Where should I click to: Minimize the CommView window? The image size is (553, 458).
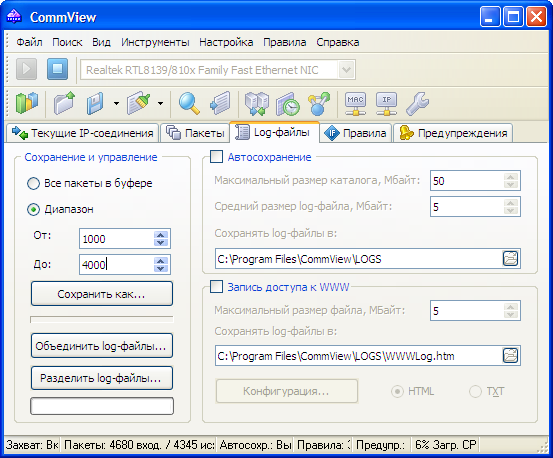coord(490,17)
